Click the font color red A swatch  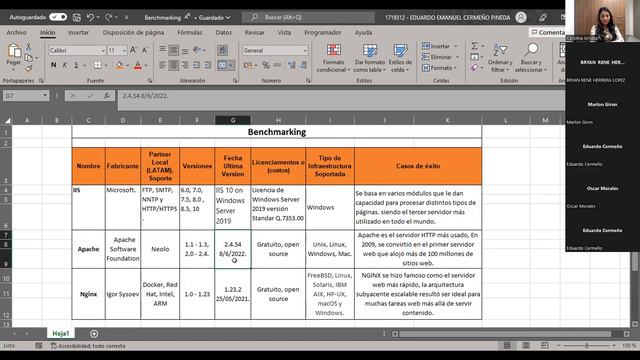click(x=138, y=65)
